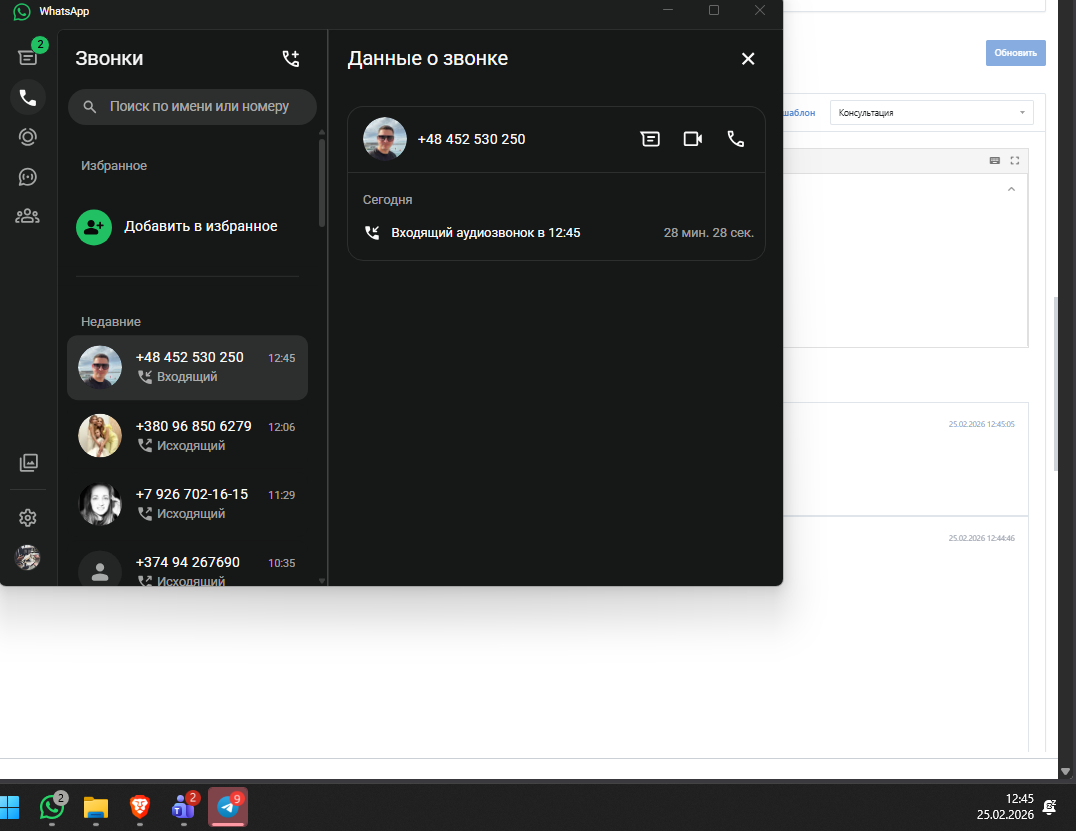Click keyboard icon in background editor toolbar
The height and width of the screenshot is (831, 1076).
pyautogui.click(x=994, y=161)
